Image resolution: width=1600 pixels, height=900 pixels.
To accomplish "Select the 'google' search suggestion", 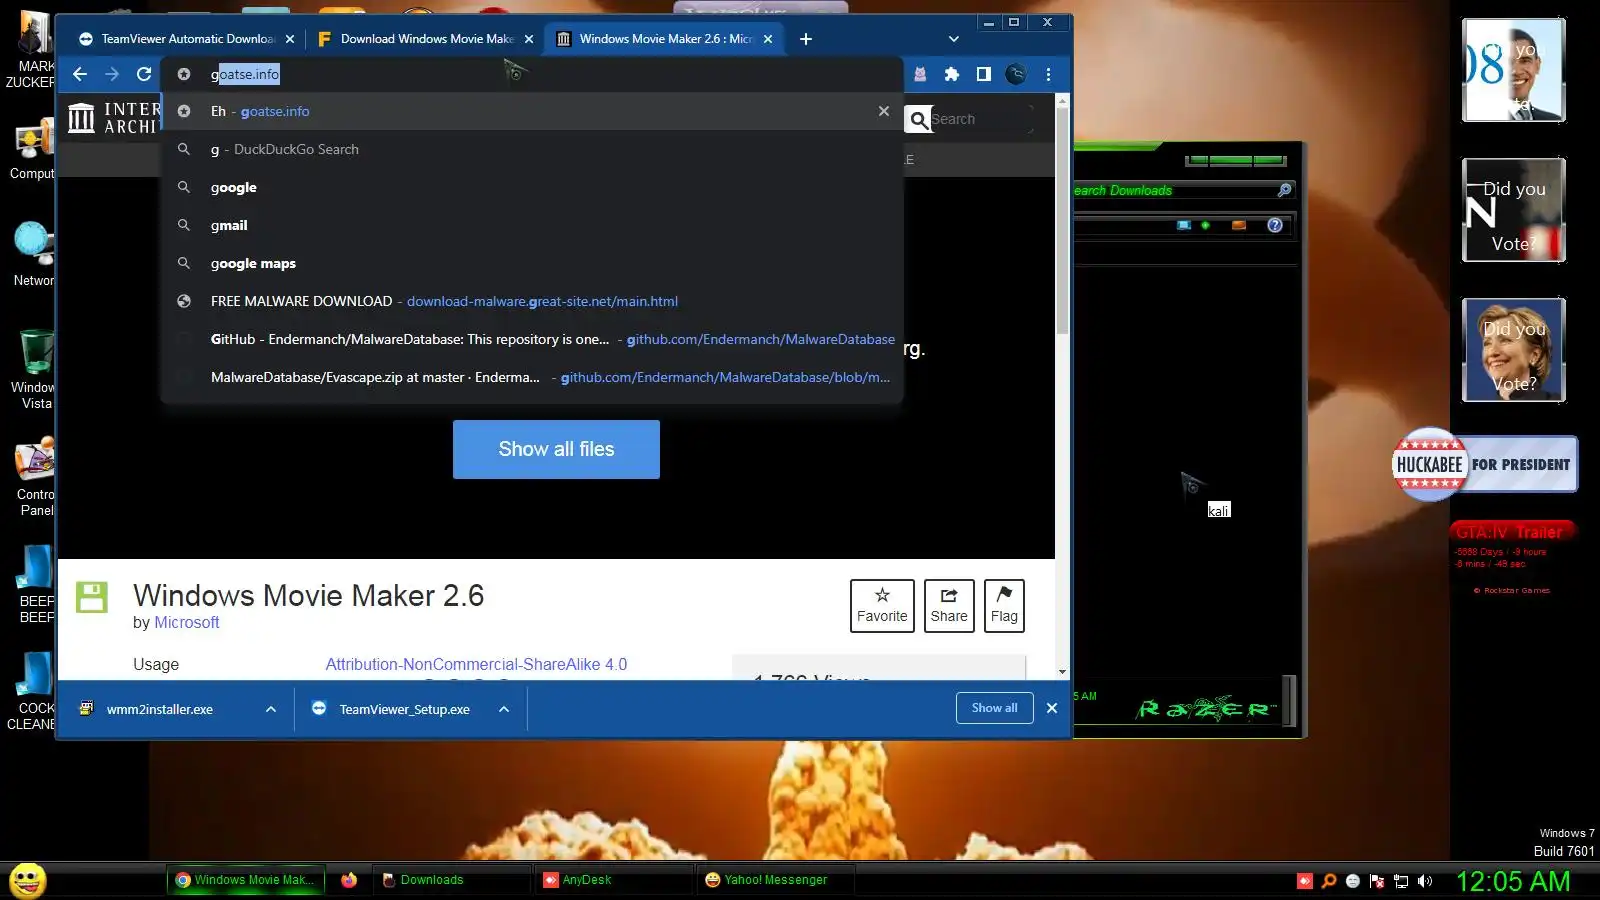I will click(x=533, y=187).
